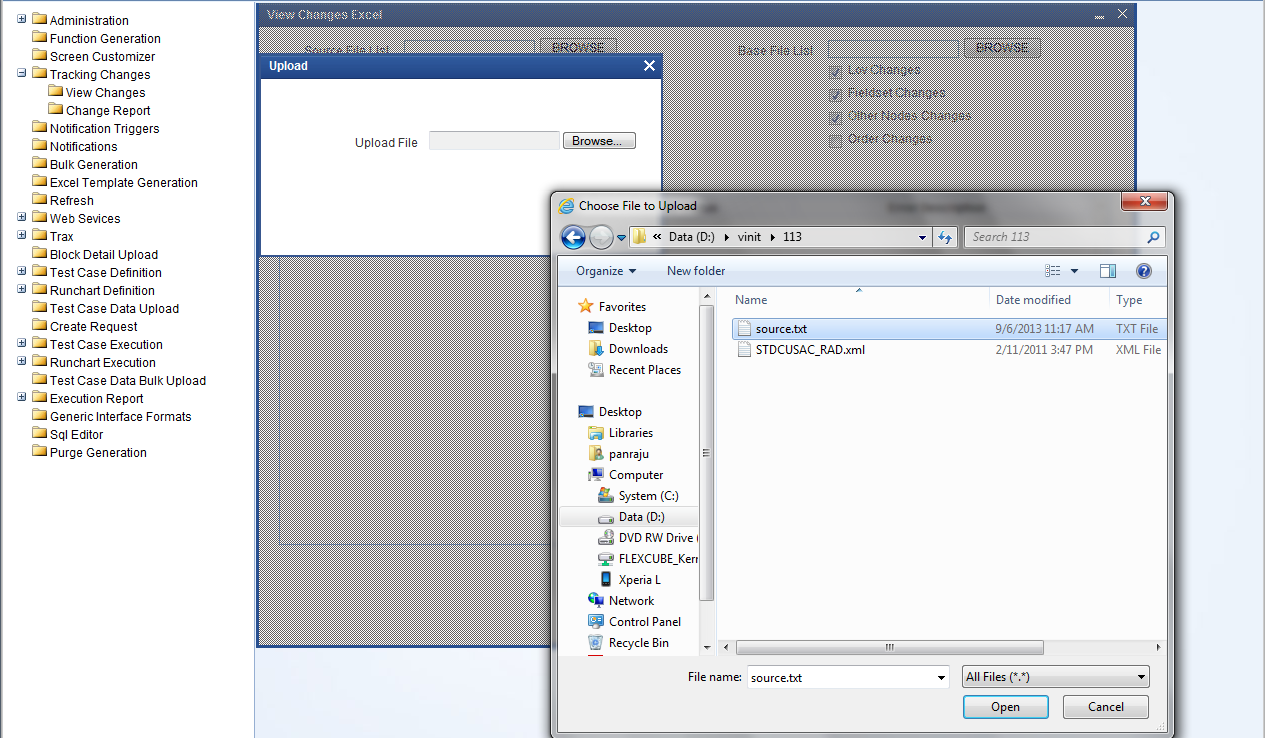Open the Organize dropdown menu
This screenshot has width=1265, height=738.
(606, 271)
